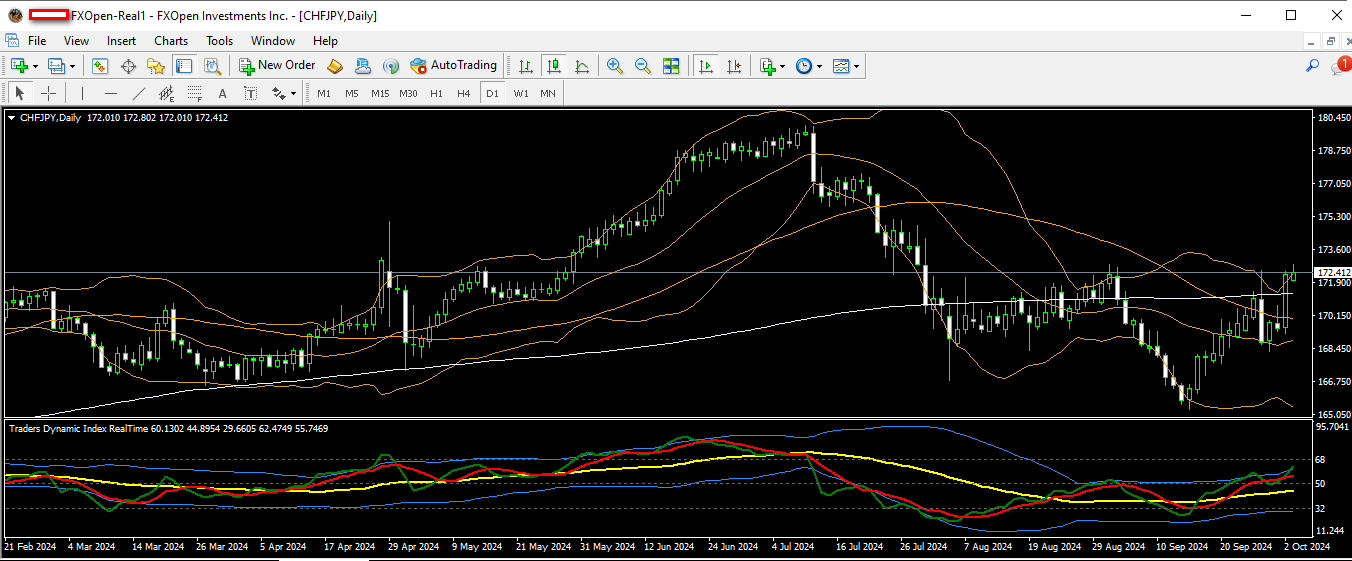Image resolution: width=1352 pixels, height=561 pixels.
Task: Open the View menu
Action: click(x=76, y=41)
